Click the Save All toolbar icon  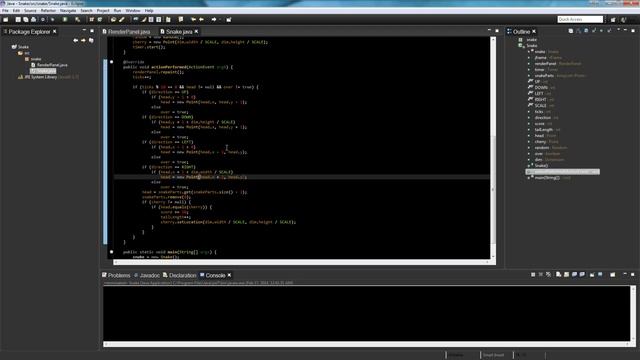pyautogui.click(x=26, y=20)
